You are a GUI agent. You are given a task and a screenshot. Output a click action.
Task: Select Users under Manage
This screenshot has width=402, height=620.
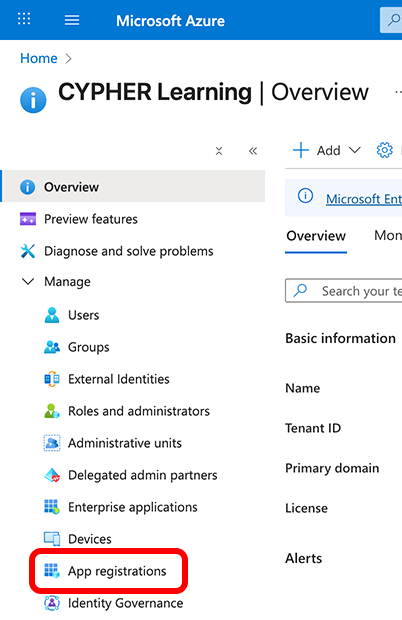83,315
